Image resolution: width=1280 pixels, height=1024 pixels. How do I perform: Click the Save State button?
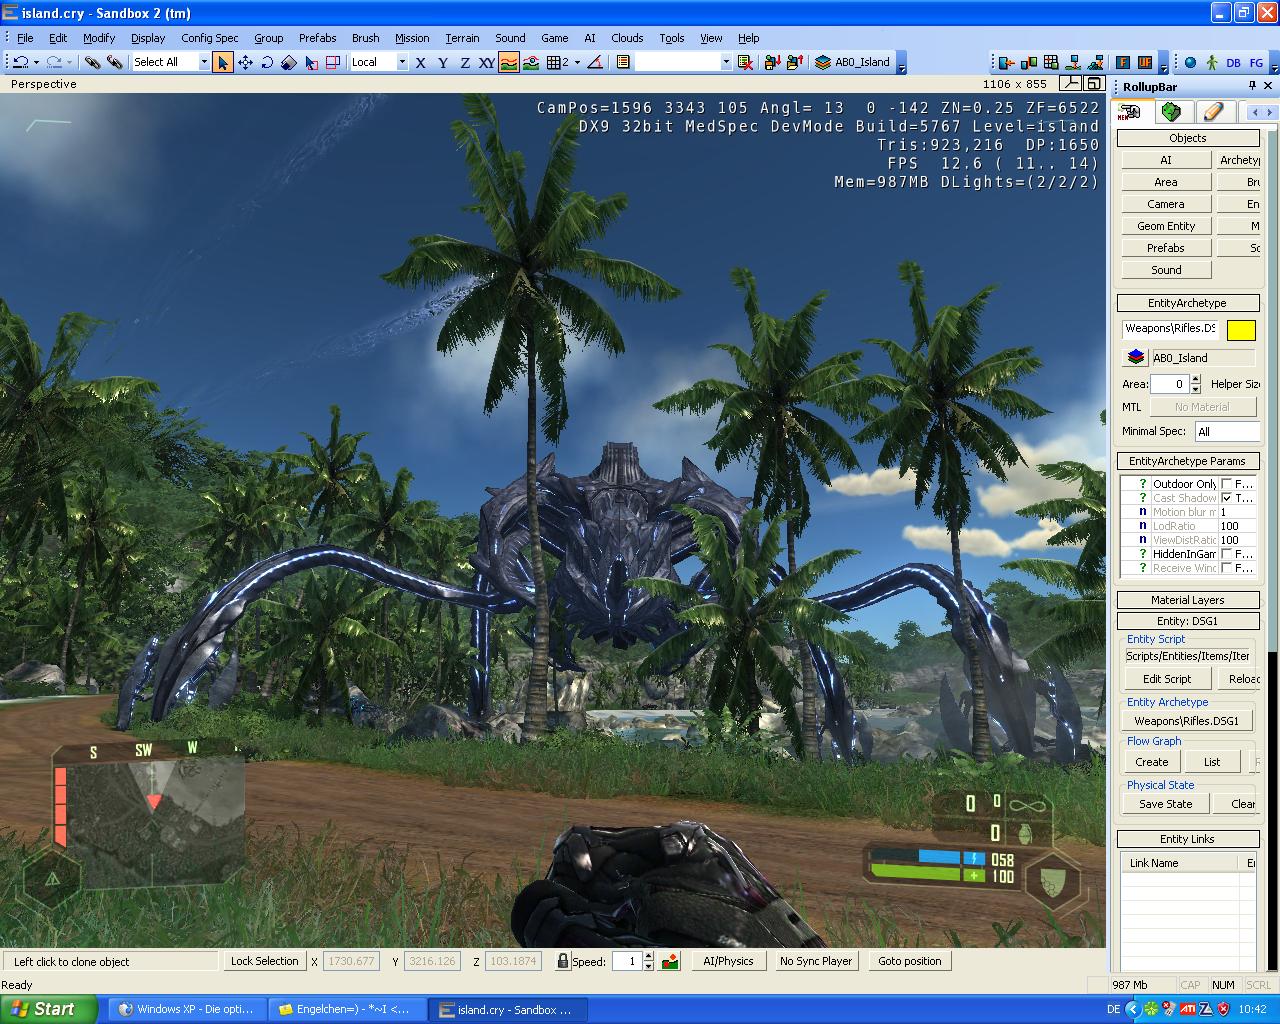(x=1165, y=804)
